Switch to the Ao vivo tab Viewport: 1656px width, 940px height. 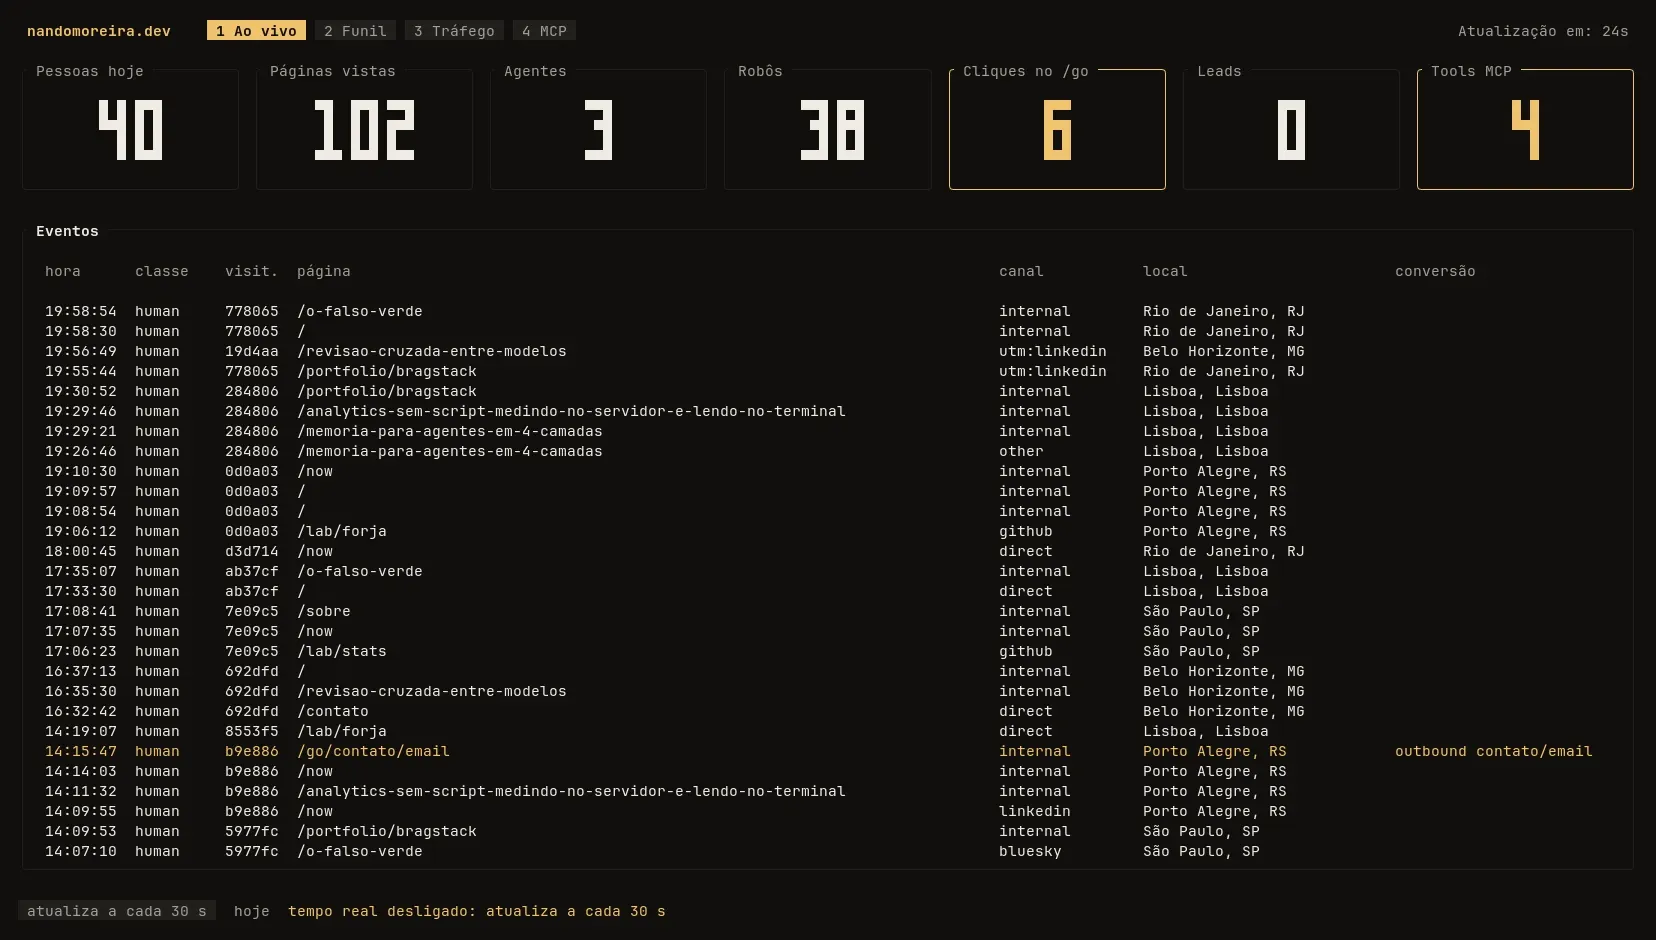pos(256,31)
